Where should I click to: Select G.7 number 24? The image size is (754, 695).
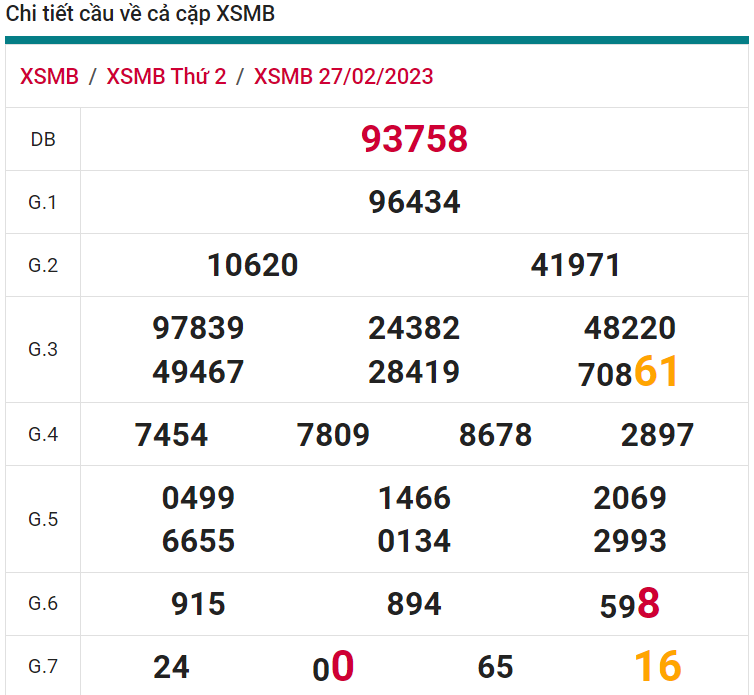point(171,667)
